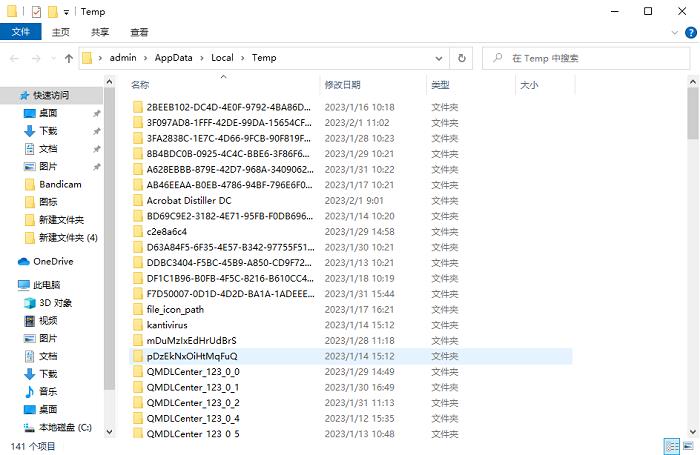Select 文档 under 此电脑
The image size is (700, 455).
coord(48,356)
